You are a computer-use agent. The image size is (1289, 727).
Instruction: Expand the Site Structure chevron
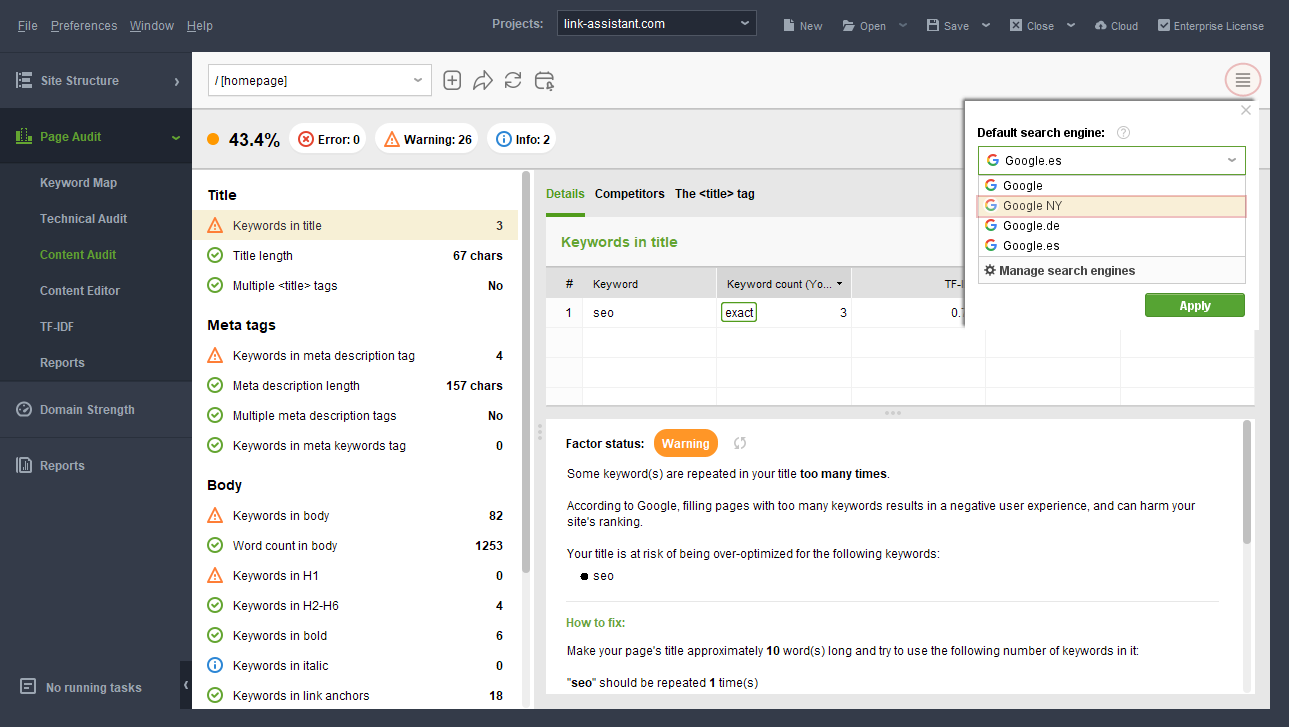[x=177, y=81]
